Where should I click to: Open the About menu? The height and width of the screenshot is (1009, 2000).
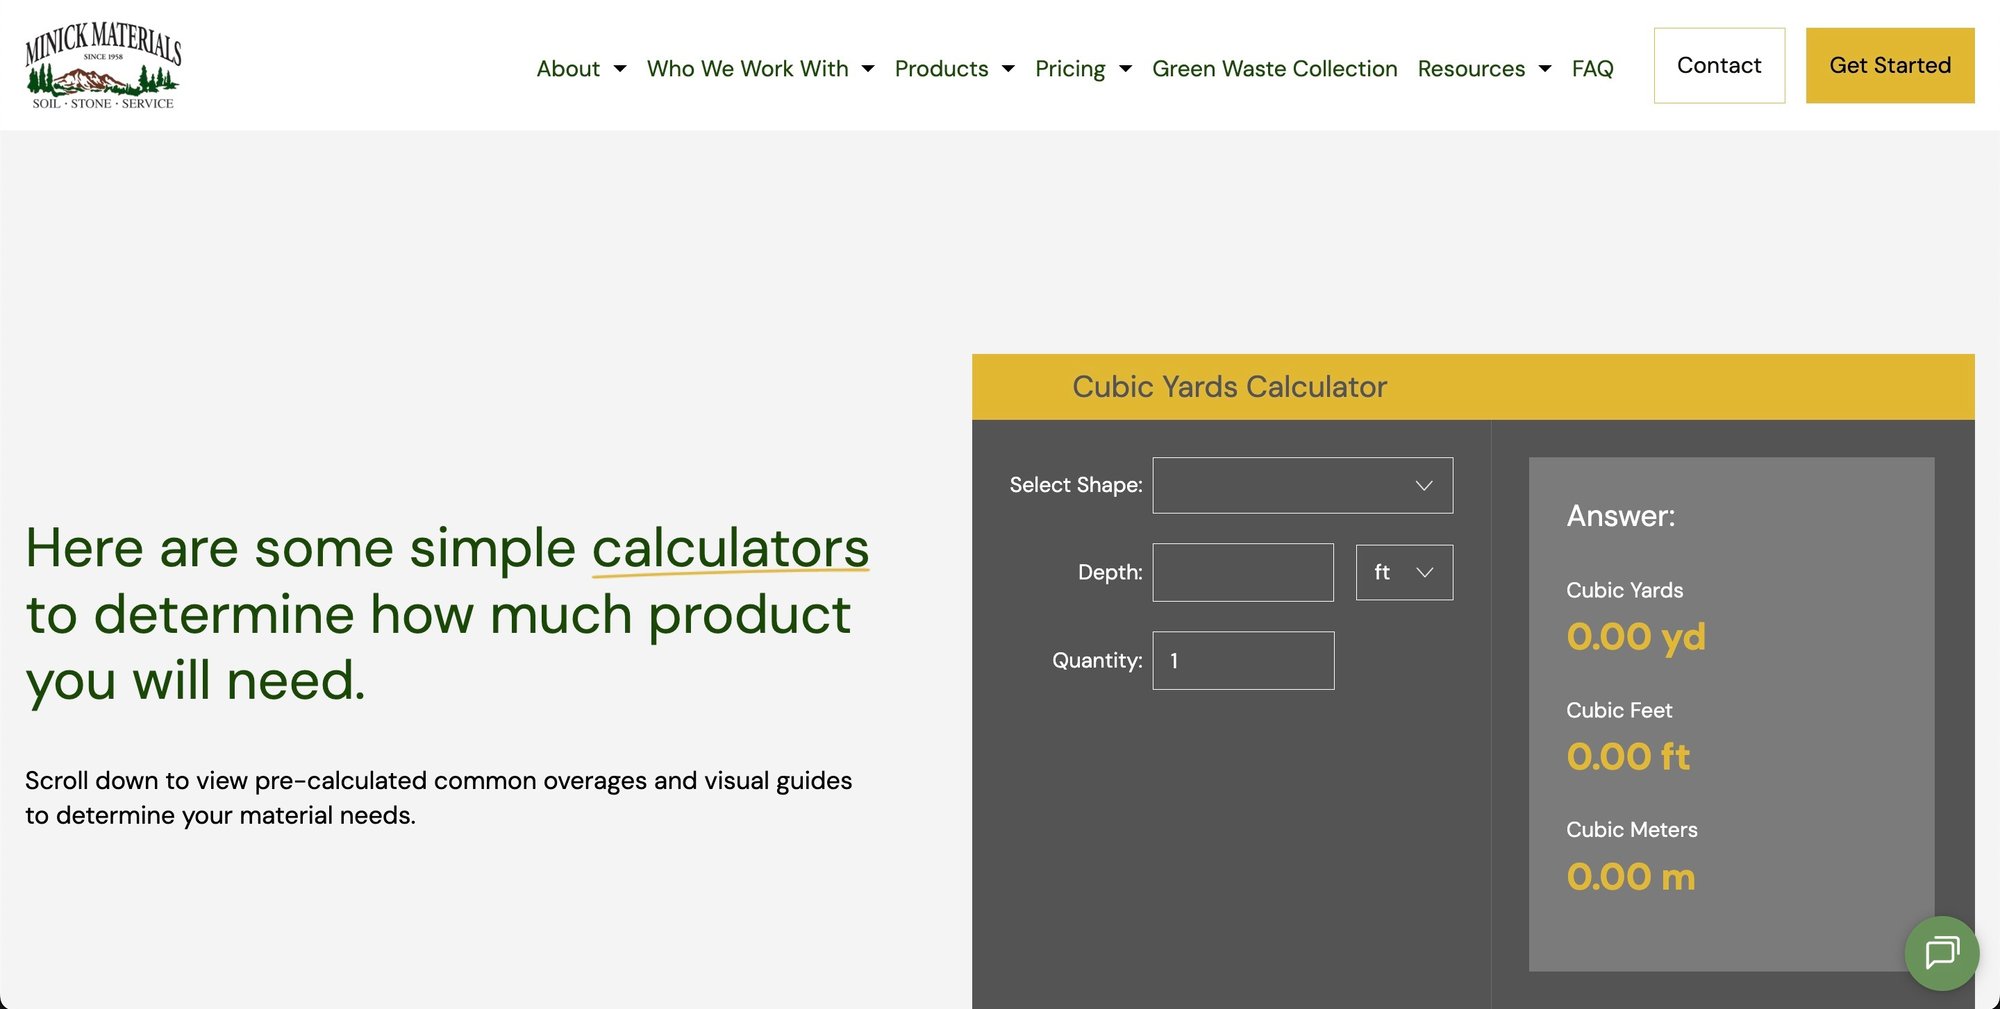coord(568,68)
